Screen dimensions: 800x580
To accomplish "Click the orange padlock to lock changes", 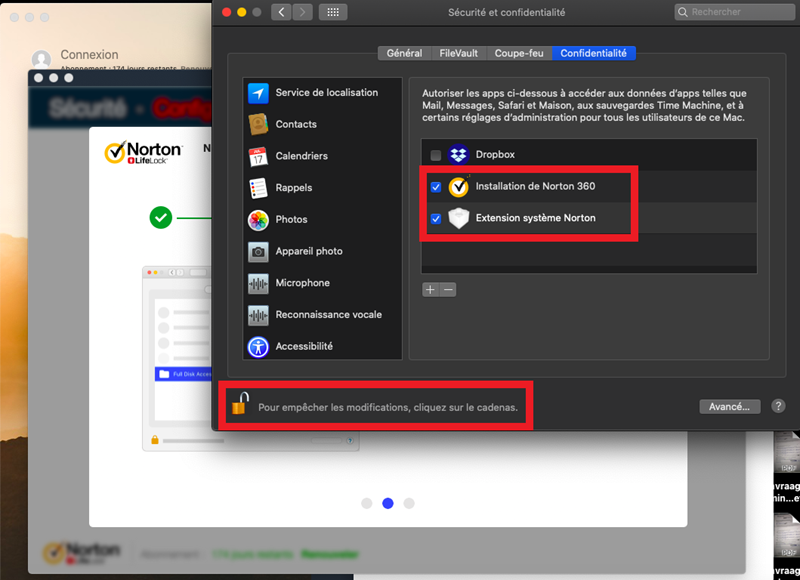I will click(x=240, y=404).
